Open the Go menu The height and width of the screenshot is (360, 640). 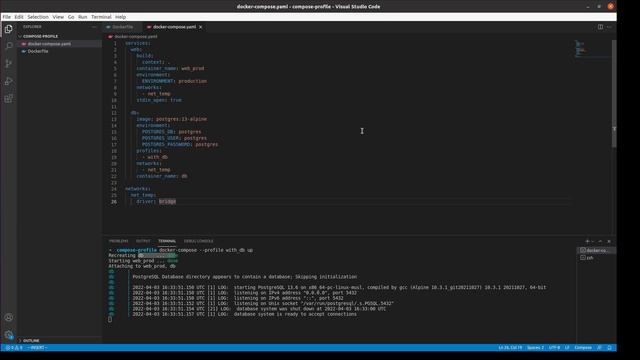pyautogui.click(x=71, y=17)
